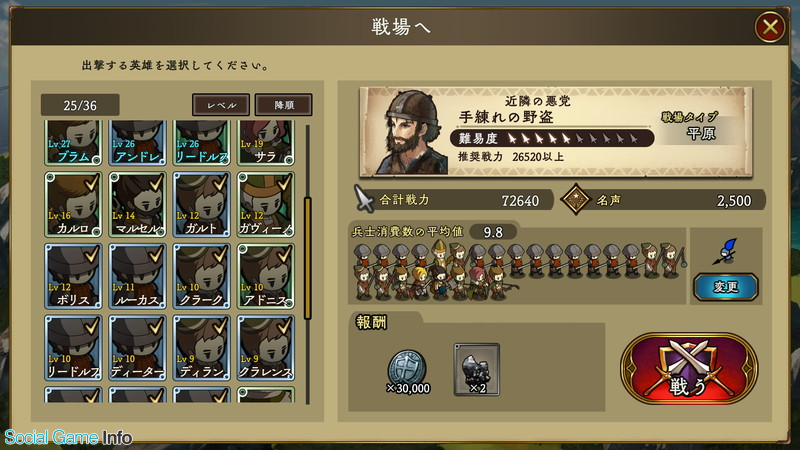
Task: Open the レベル sort dropdown
Action: tap(221, 105)
